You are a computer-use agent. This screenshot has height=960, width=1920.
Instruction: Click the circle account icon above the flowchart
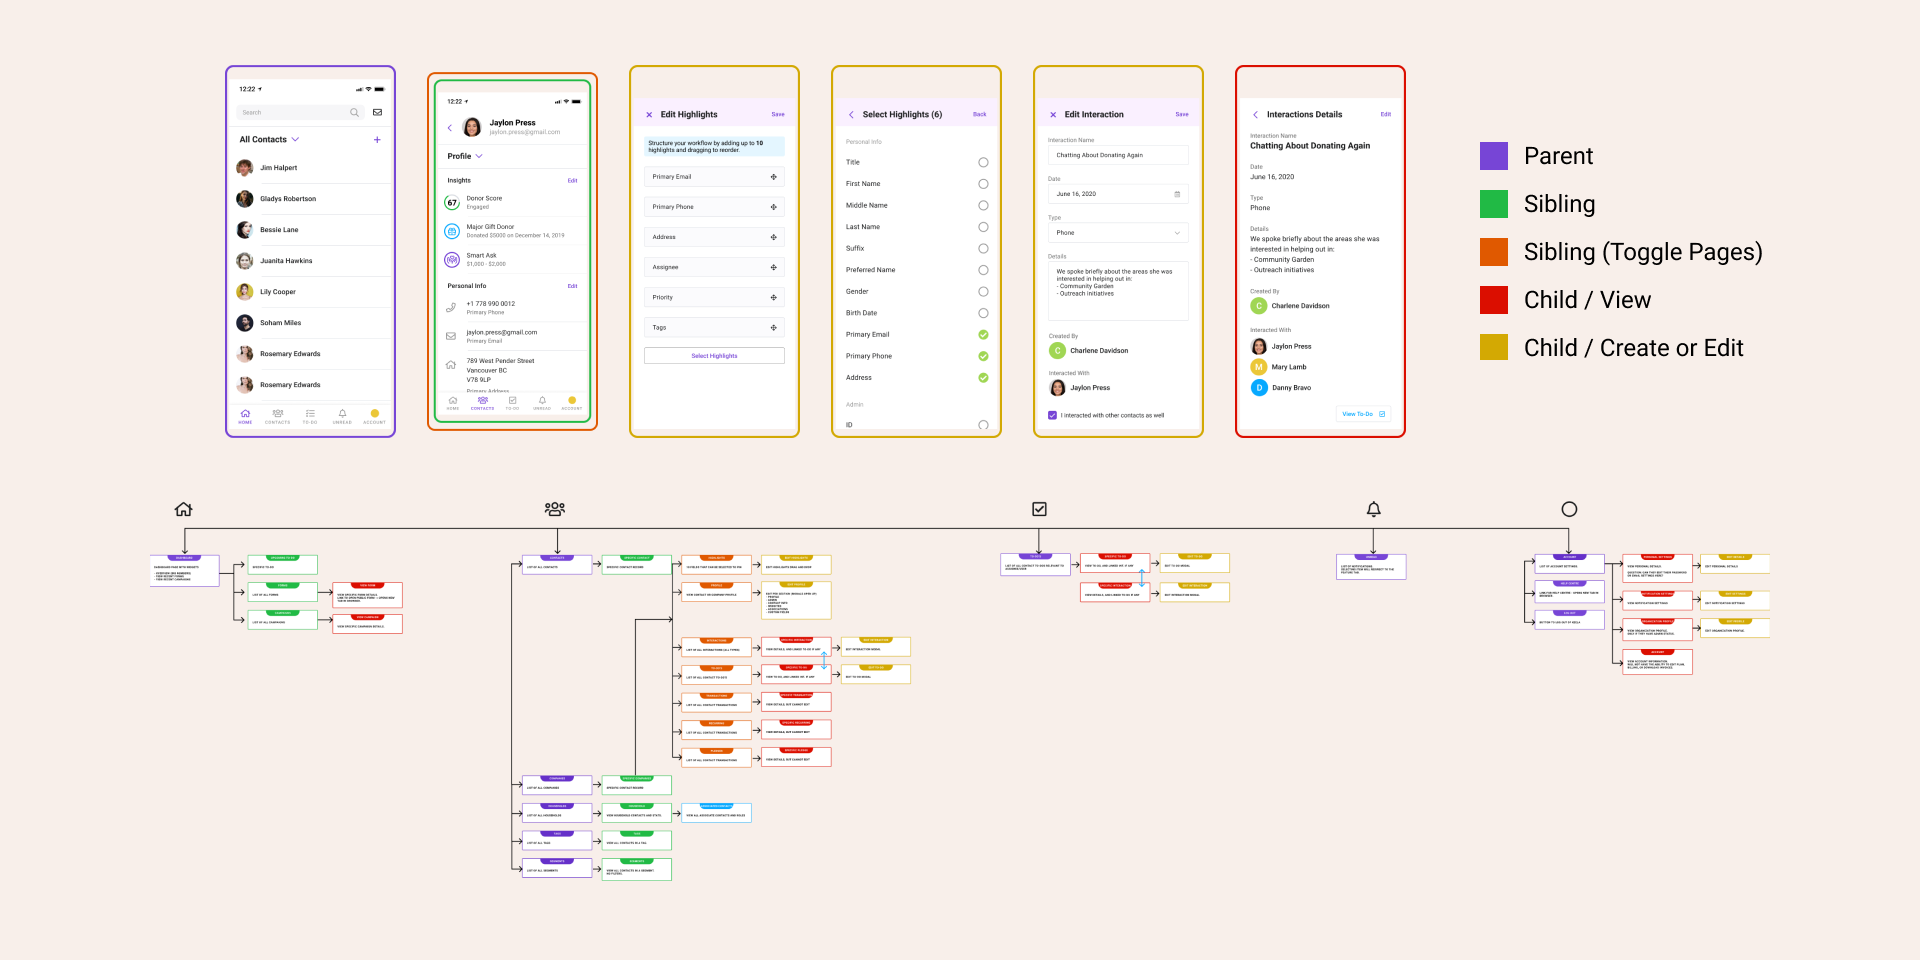[x=1569, y=509]
